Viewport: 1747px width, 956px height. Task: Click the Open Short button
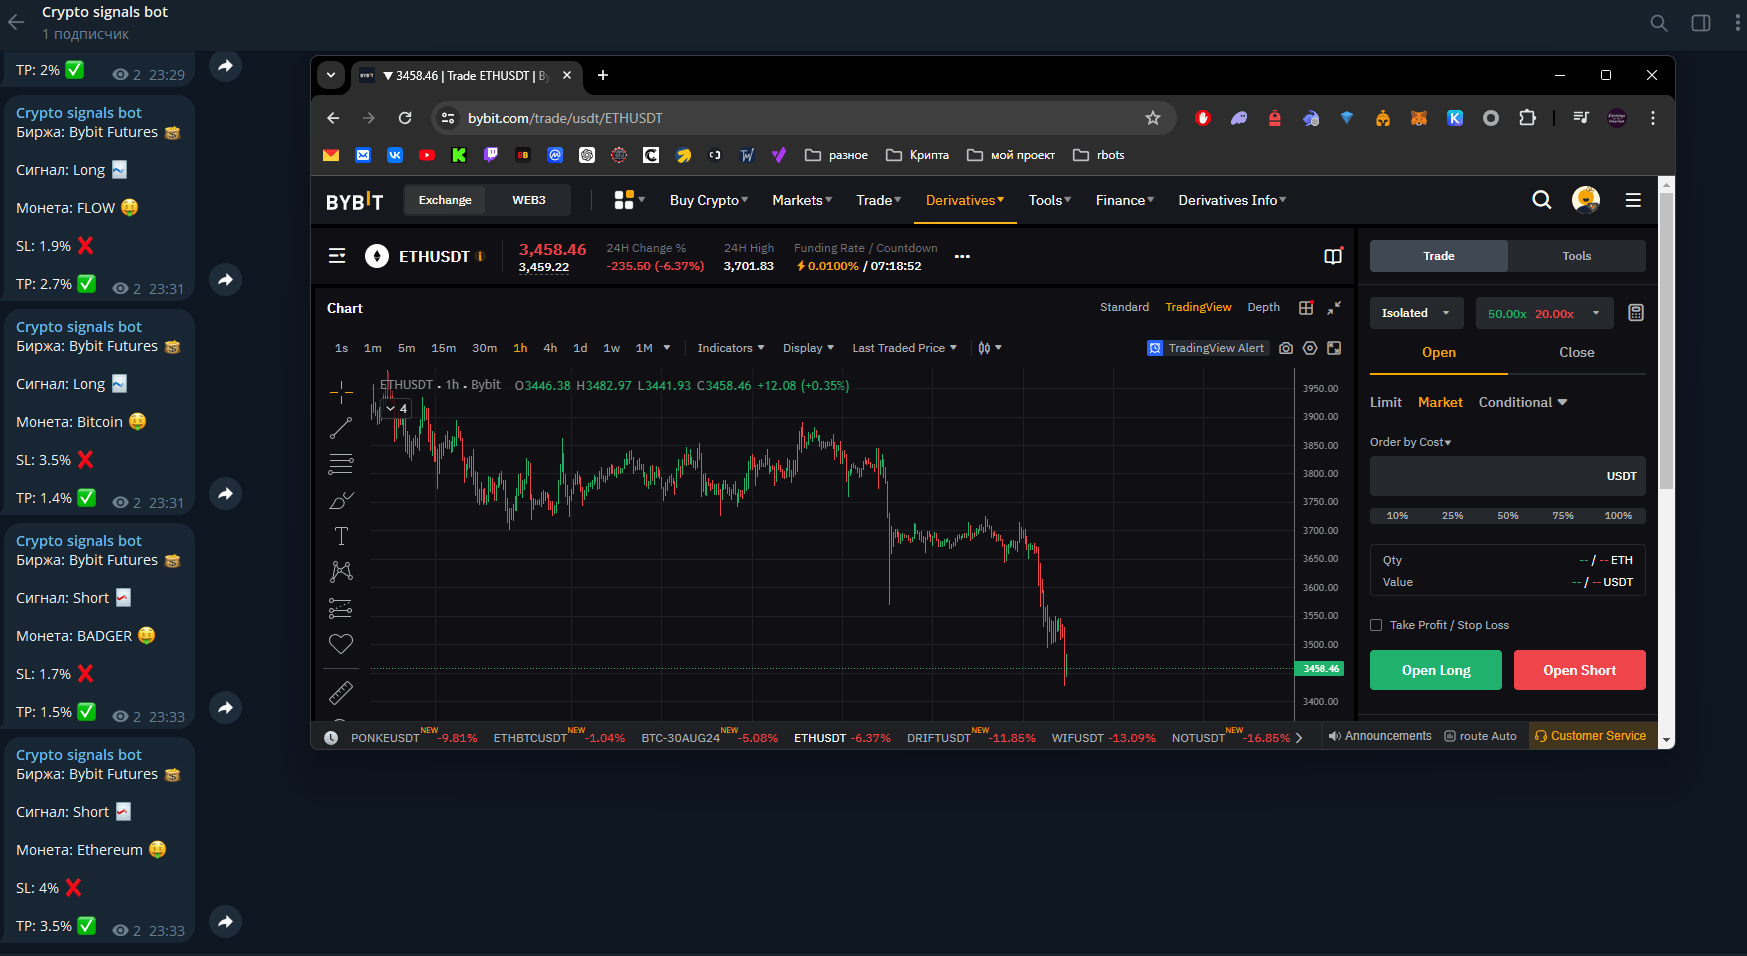[x=1580, y=670]
